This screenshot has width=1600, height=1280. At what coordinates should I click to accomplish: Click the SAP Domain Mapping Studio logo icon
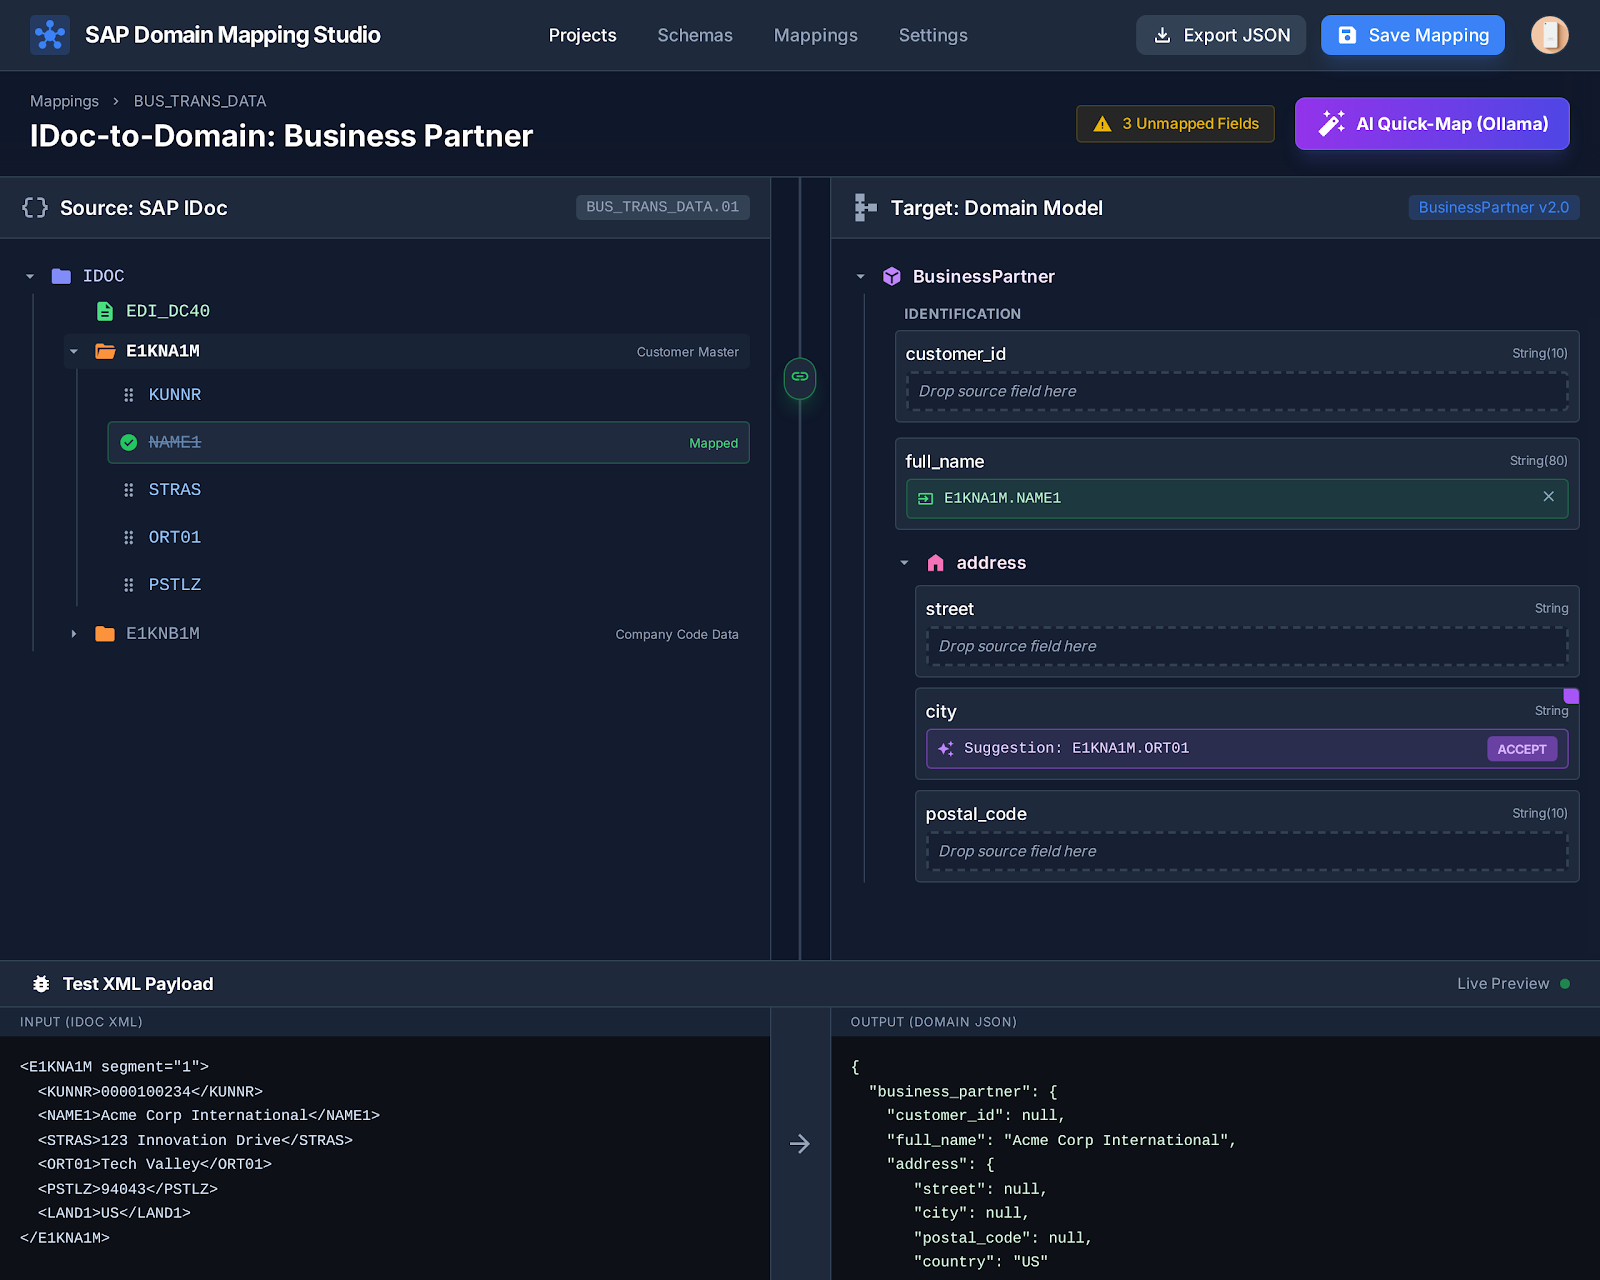tap(49, 34)
